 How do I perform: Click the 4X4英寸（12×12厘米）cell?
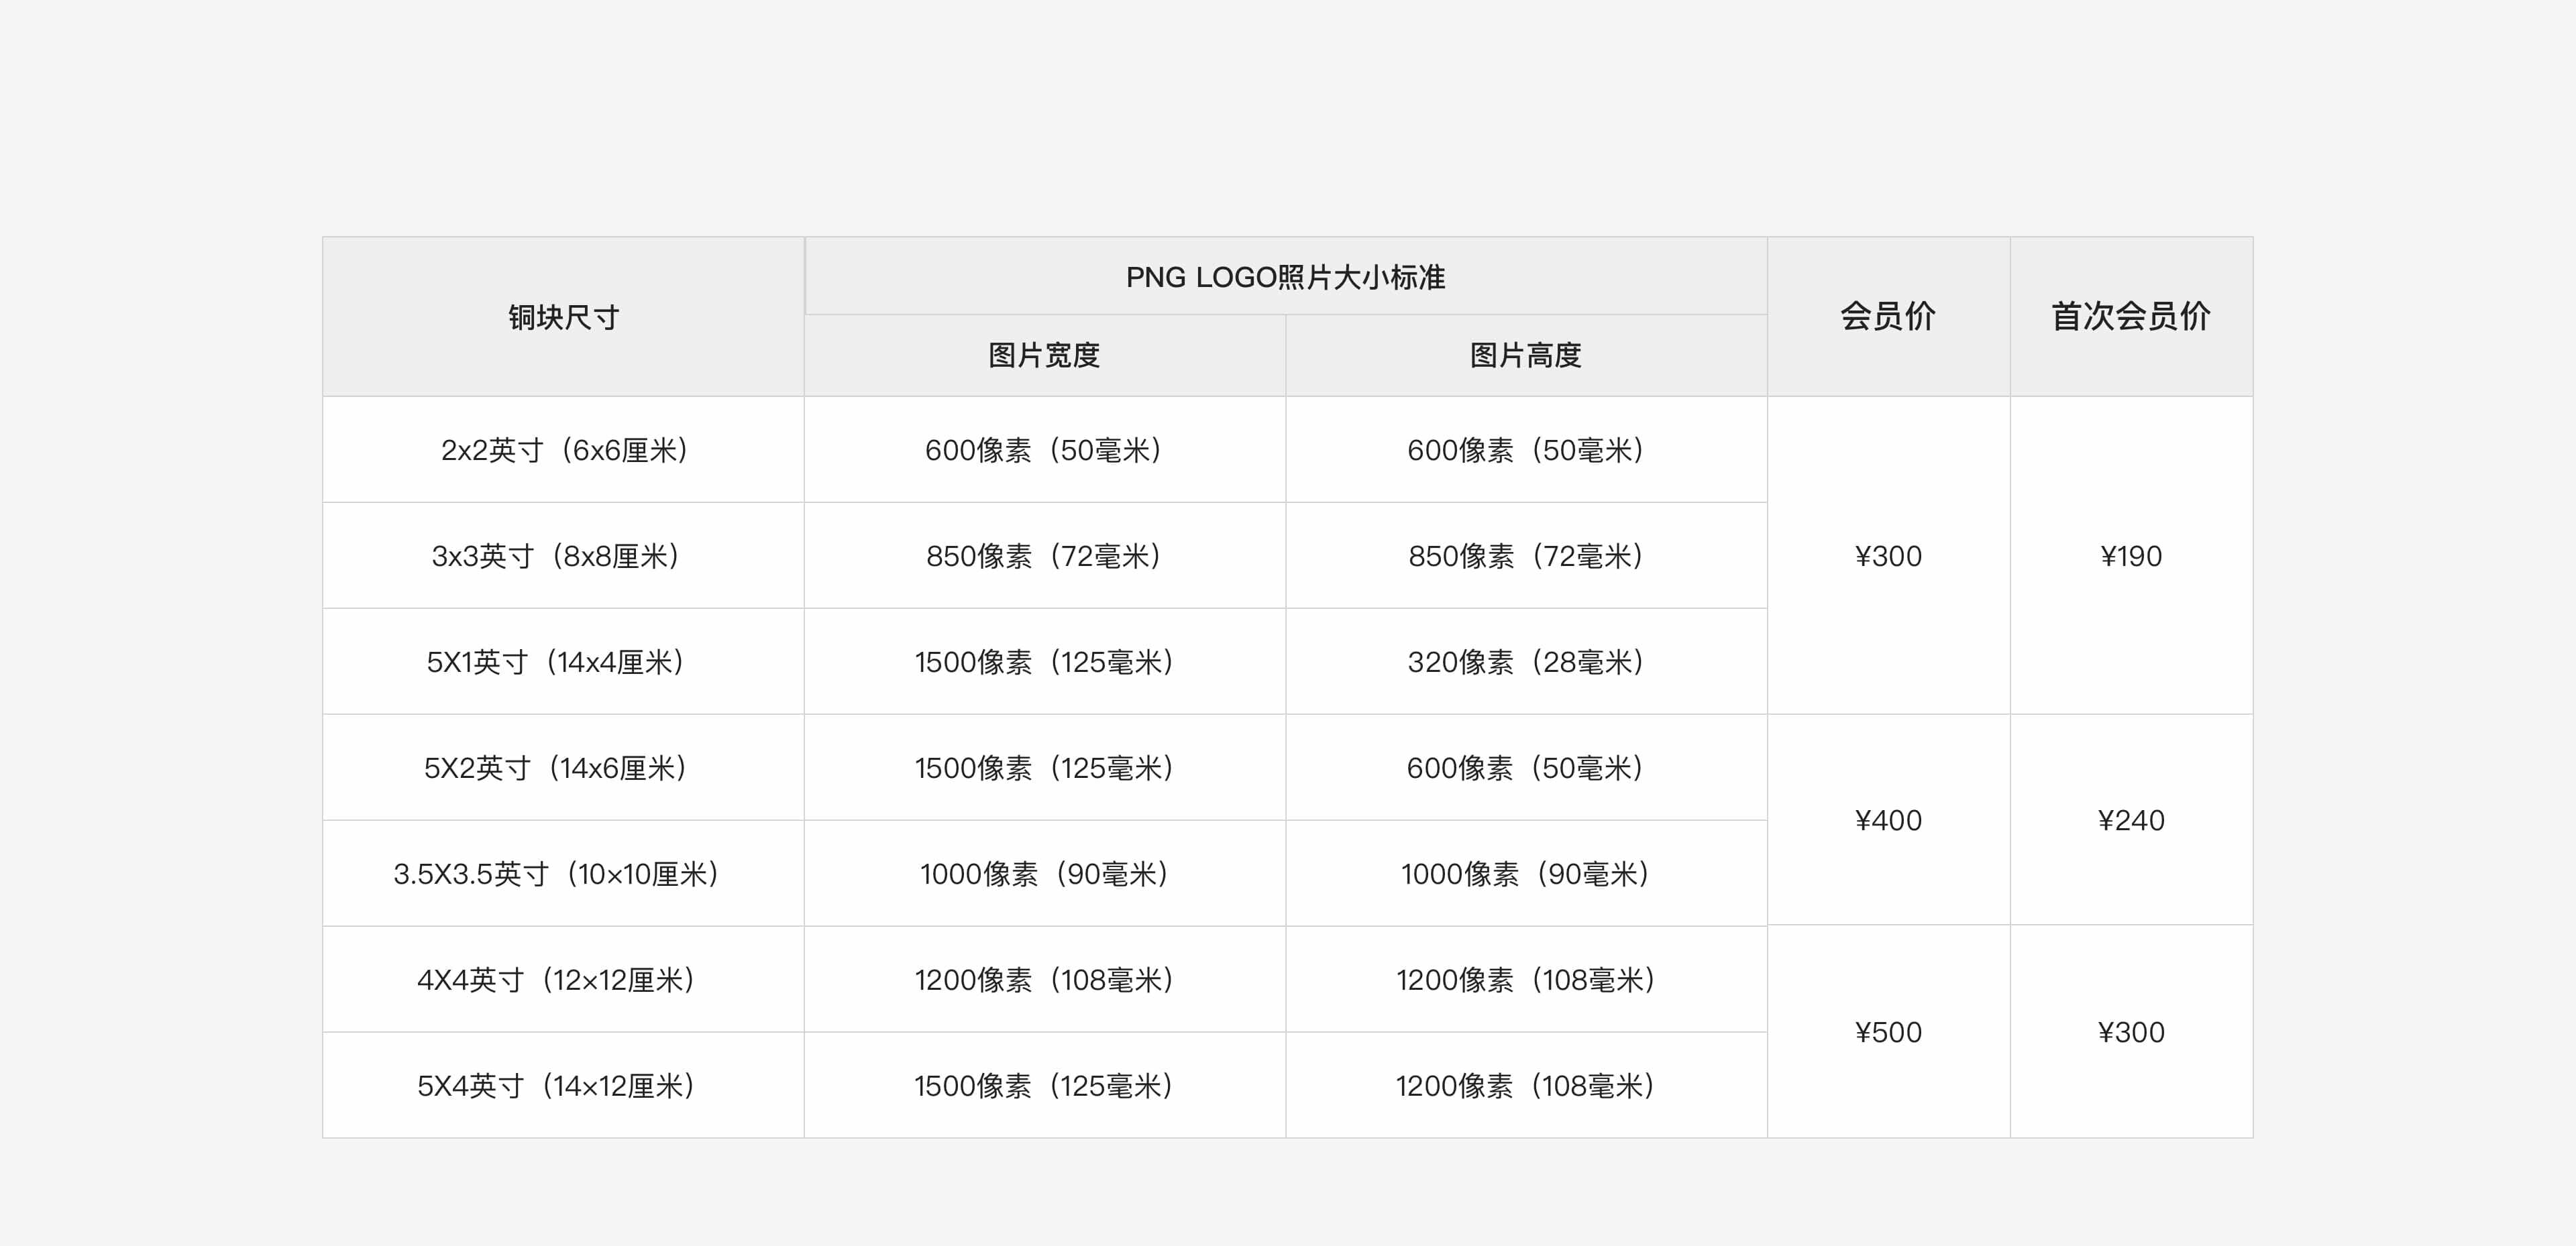556,980
